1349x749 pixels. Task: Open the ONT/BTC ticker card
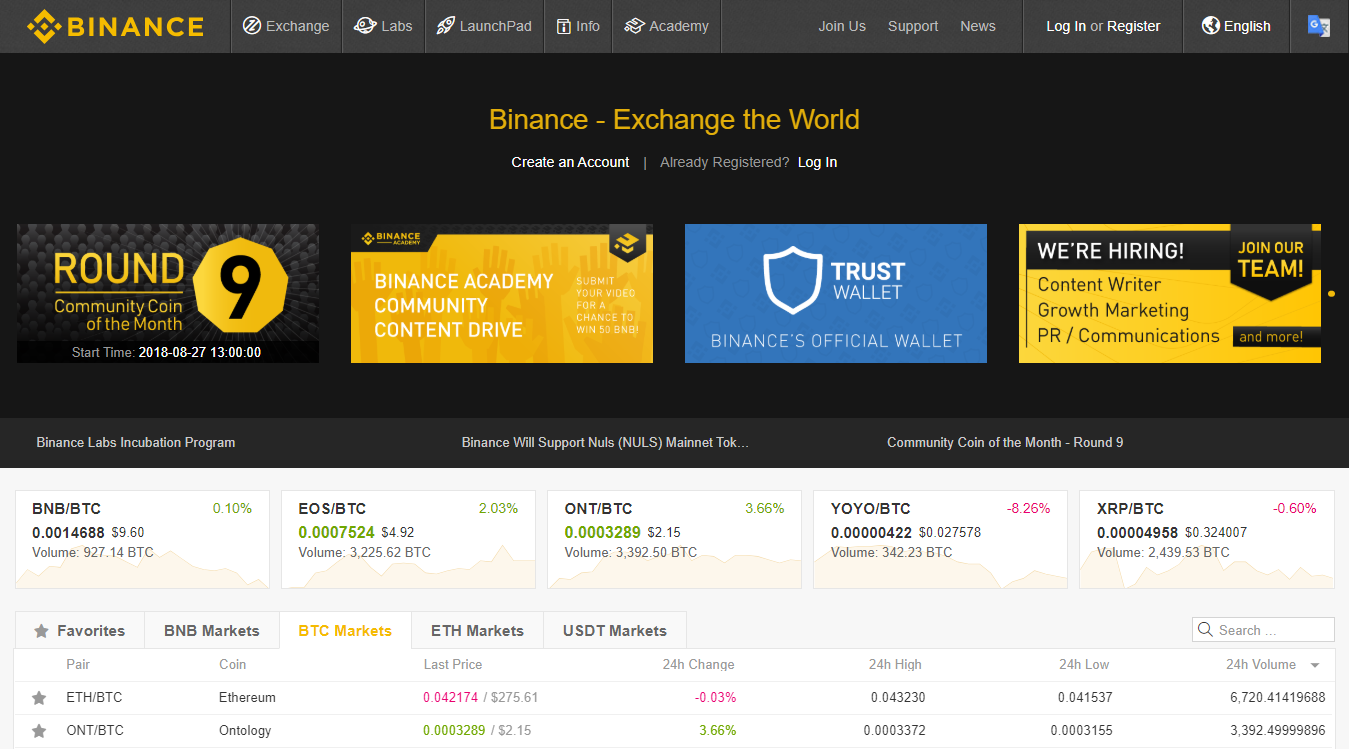tap(674, 539)
